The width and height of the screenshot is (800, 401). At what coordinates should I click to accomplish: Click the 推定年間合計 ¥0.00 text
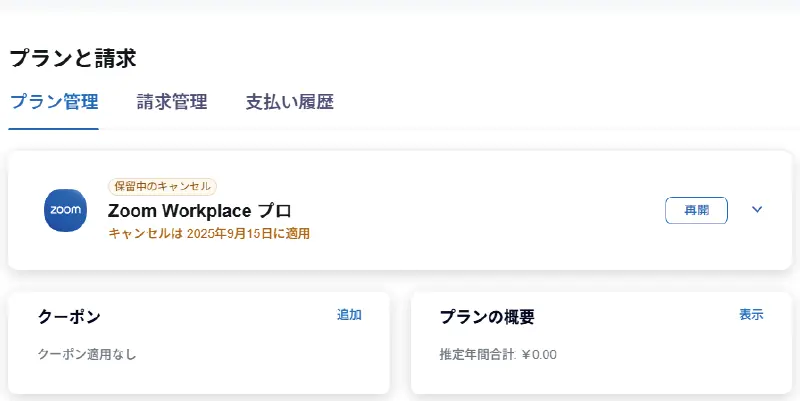coord(498,355)
